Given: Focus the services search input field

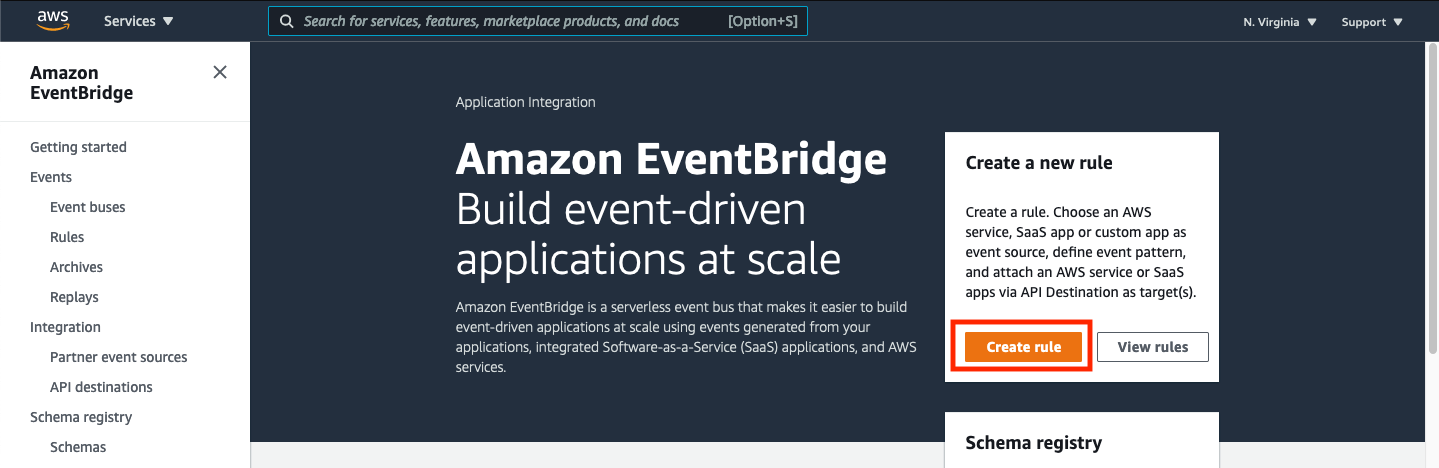Looking at the screenshot, I should tap(538, 21).
